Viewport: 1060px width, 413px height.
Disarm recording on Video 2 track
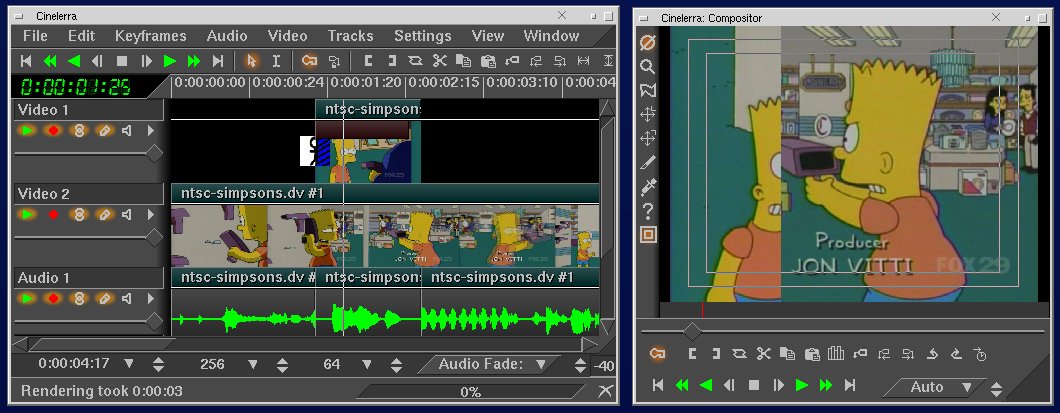pyautogui.click(x=53, y=214)
